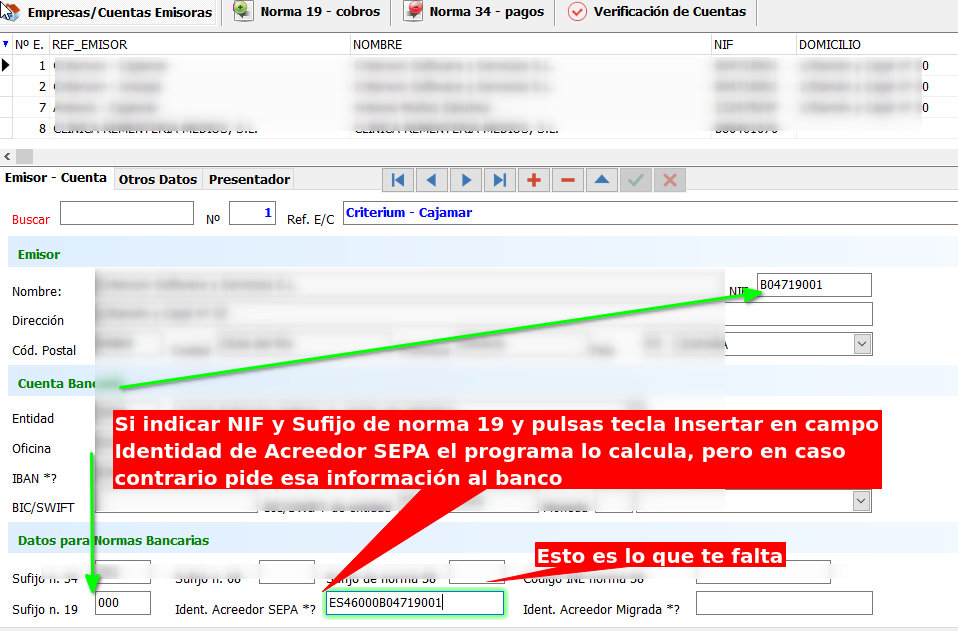Sort by REF_EMISOR column header
Image resolution: width=958 pixels, height=631 pixels.
(200, 45)
